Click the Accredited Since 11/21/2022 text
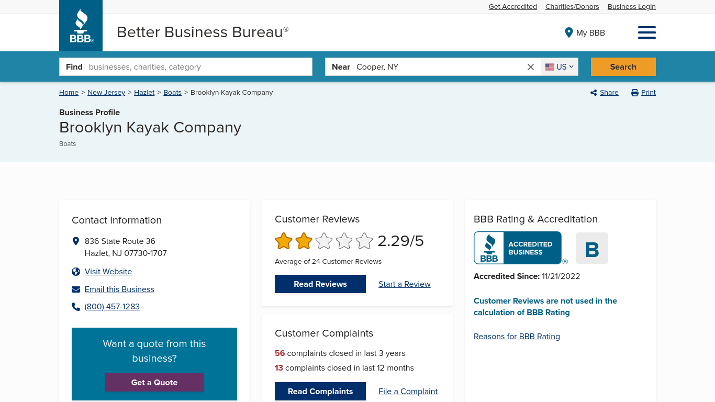This screenshot has height=402, width=715. click(527, 276)
